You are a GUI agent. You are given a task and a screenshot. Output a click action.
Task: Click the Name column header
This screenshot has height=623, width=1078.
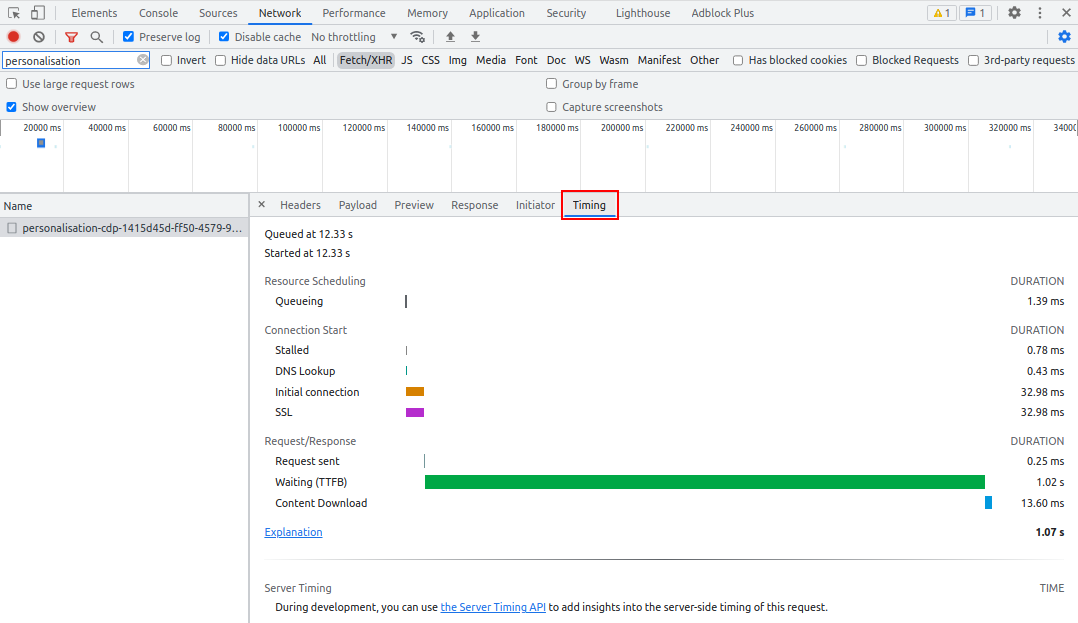(x=124, y=206)
